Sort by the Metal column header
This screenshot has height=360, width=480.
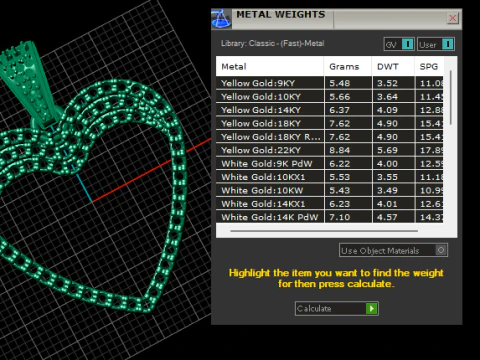270,67
